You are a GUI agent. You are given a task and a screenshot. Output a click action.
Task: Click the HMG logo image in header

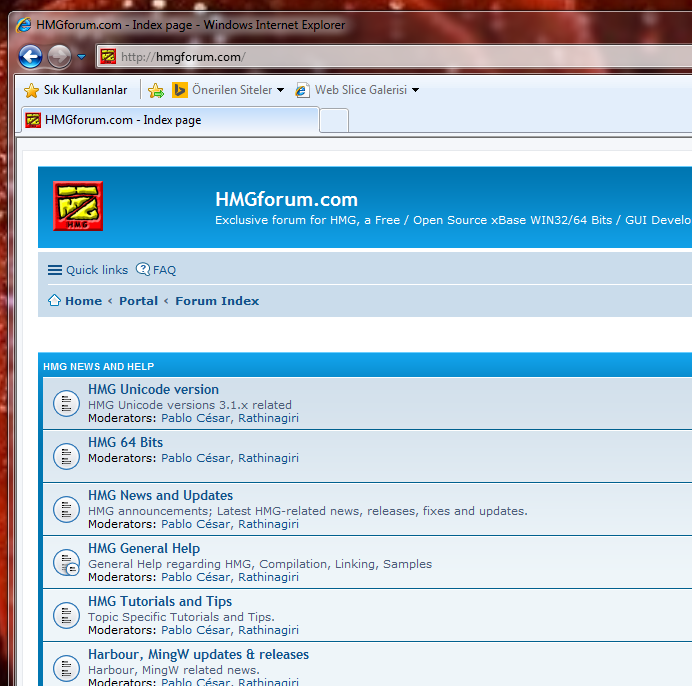[x=78, y=206]
